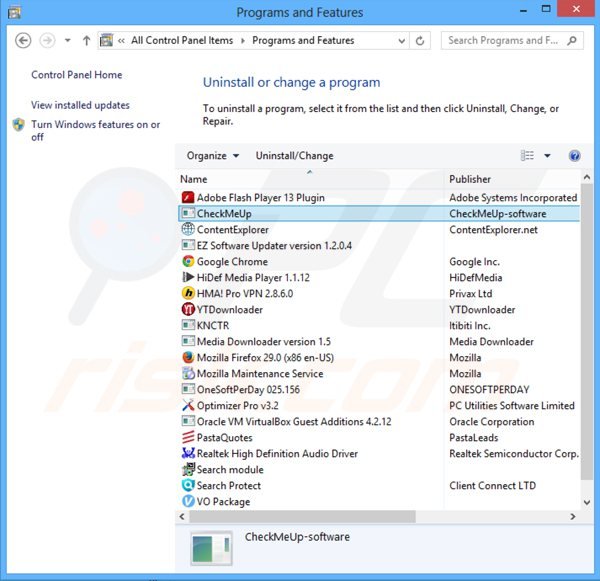Select the 'Google Inc.' publisher cell
The height and width of the screenshot is (581, 600).
[474, 262]
